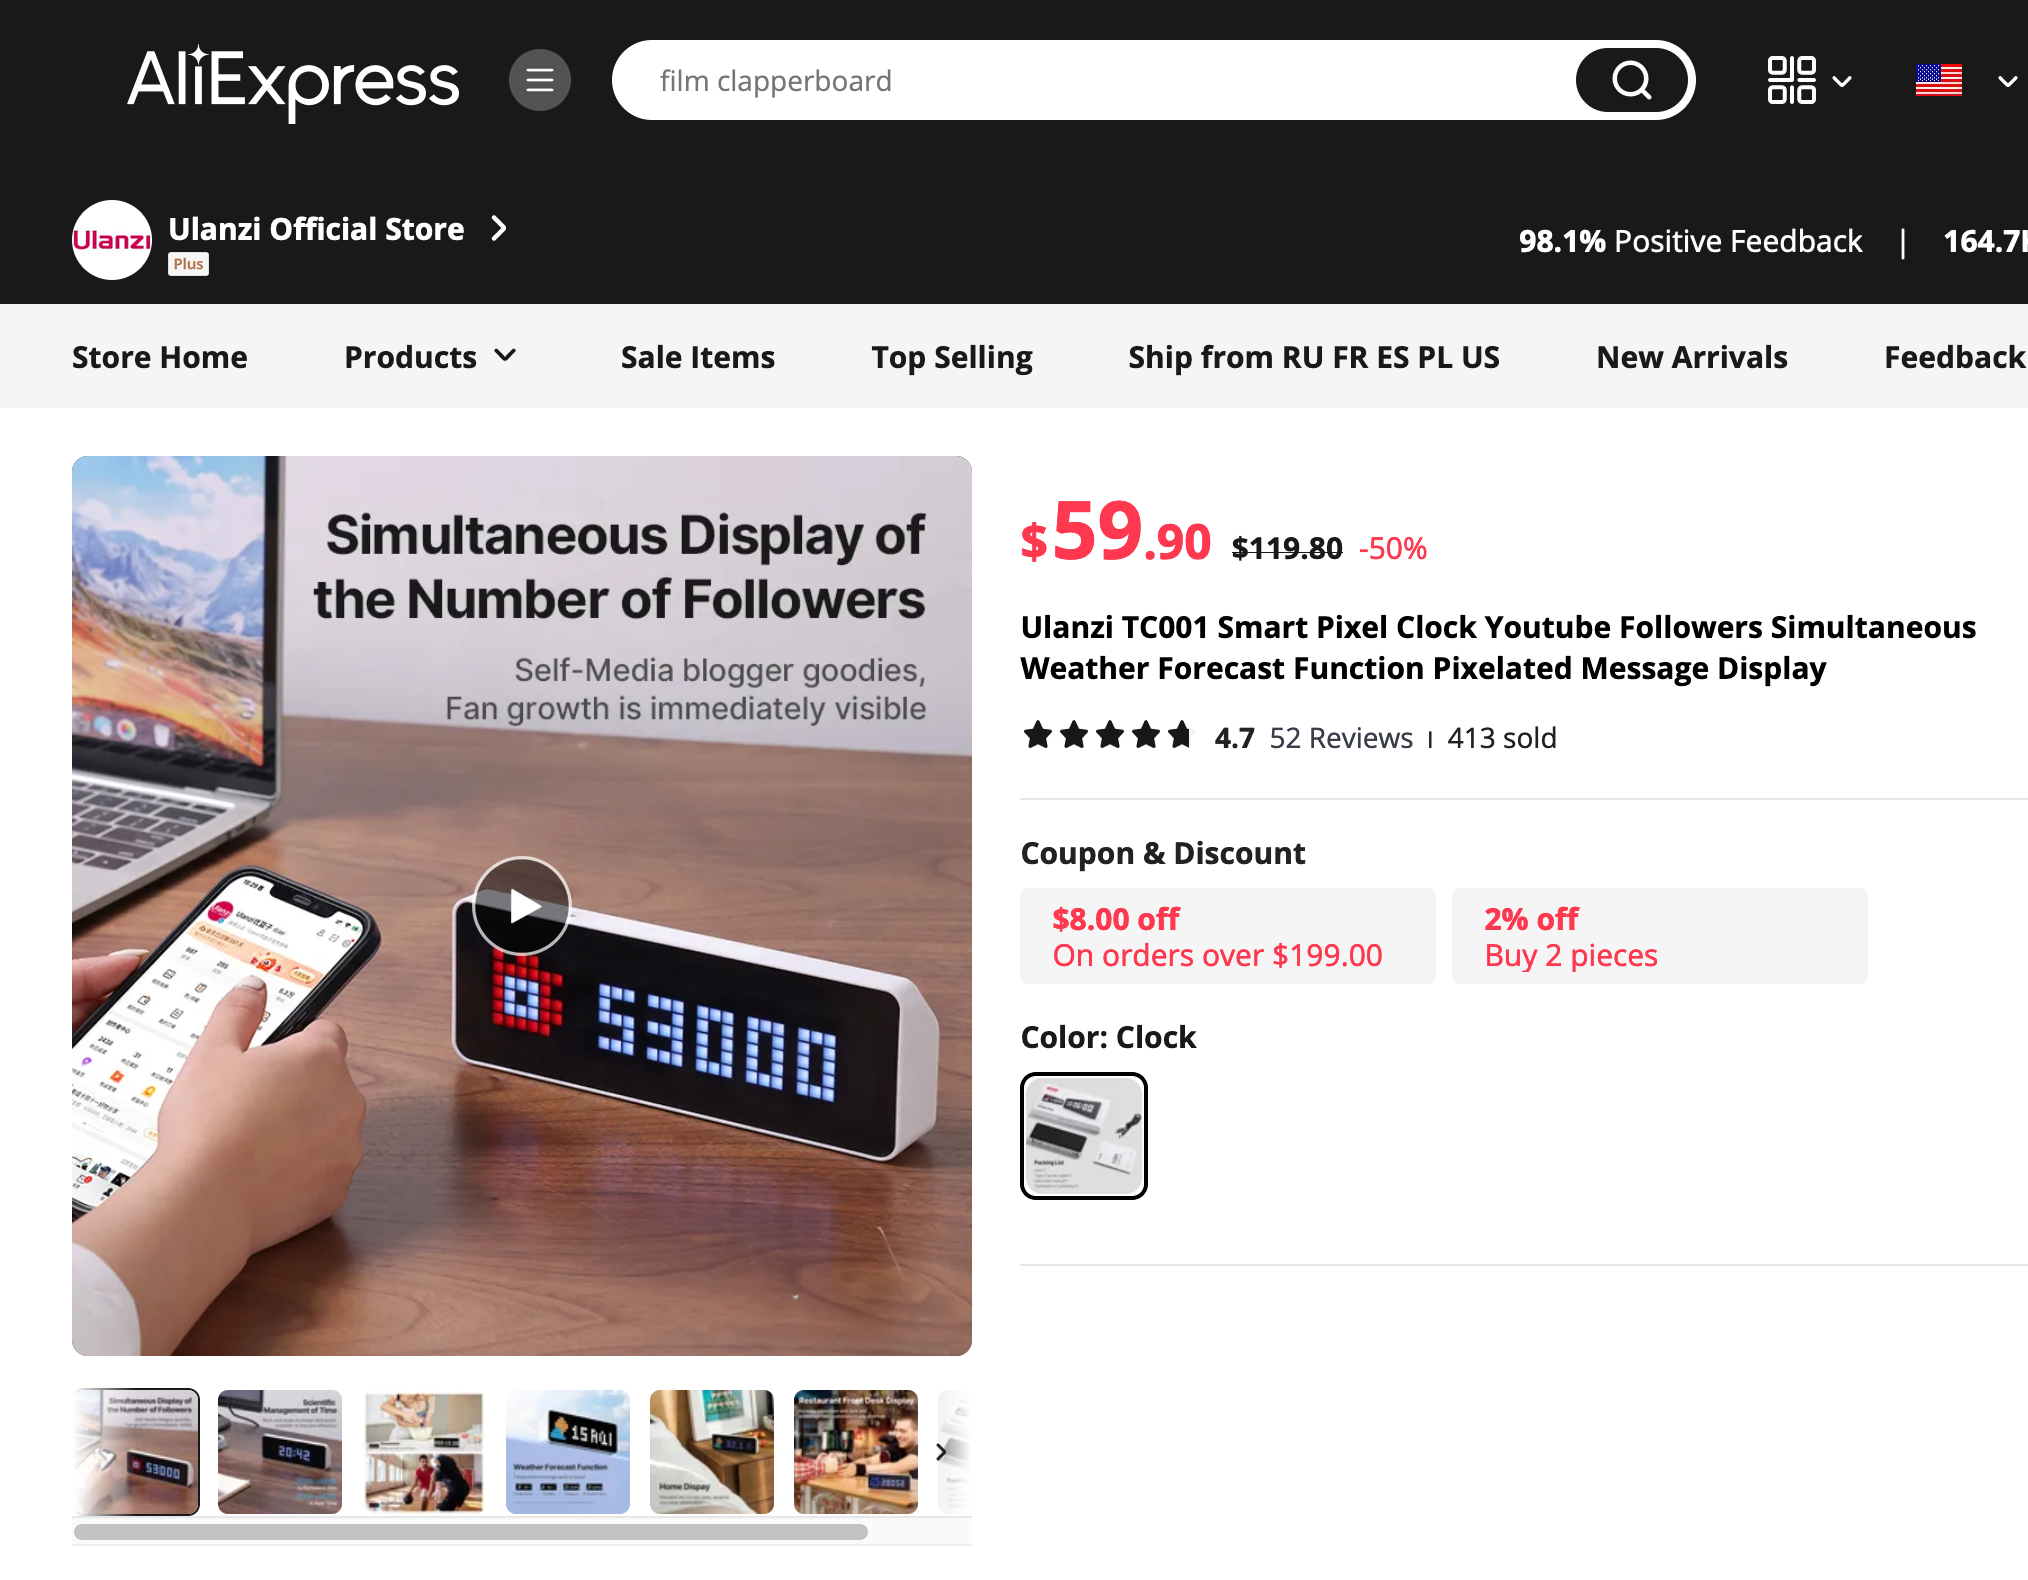
Task: Expand the Products dropdown menu
Action: tap(430, 357)
